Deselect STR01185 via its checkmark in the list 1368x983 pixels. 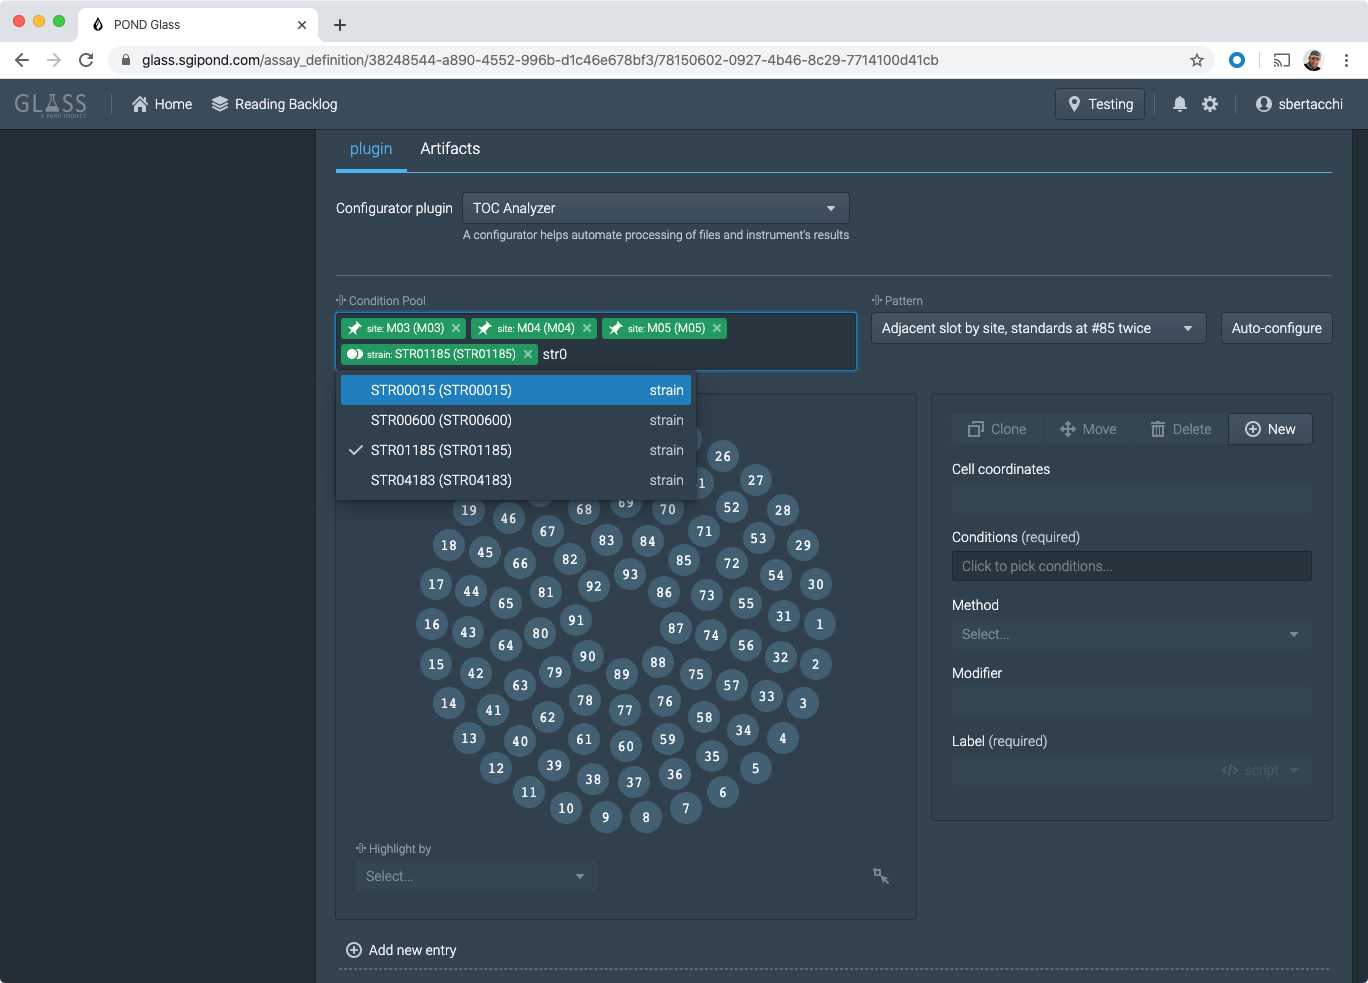(x=355, y=450)
